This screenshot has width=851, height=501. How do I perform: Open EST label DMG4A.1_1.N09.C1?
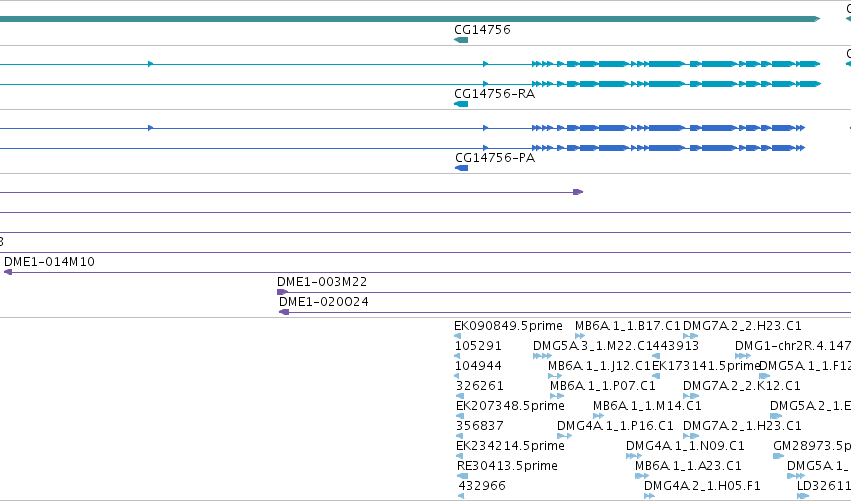pos(685,446)
